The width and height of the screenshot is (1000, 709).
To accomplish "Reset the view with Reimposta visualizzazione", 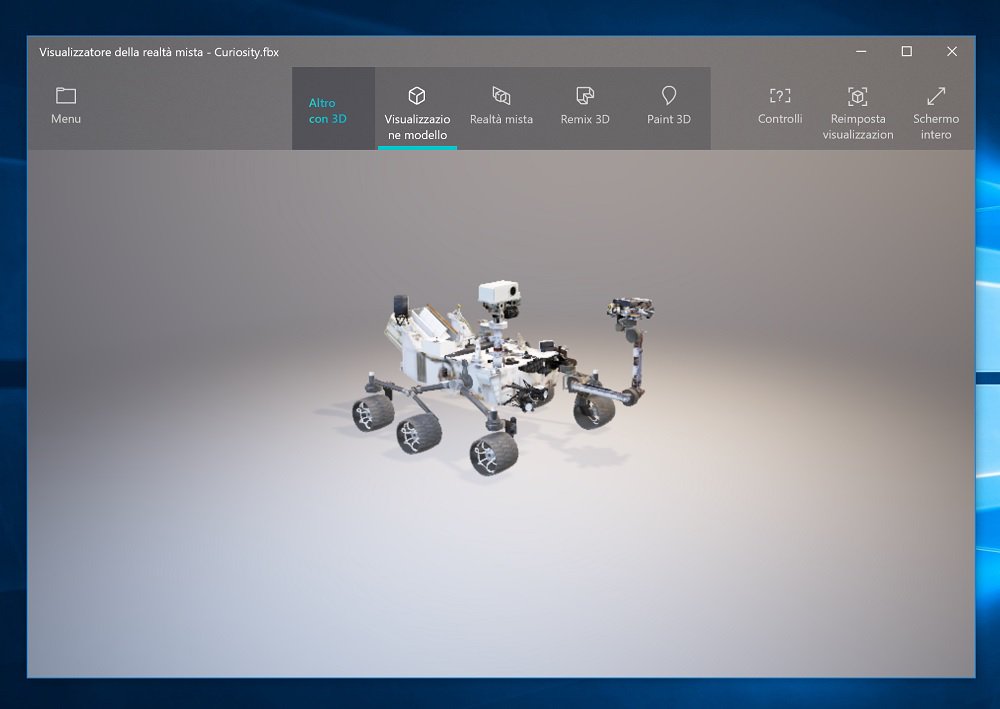I will pos(857,108).
